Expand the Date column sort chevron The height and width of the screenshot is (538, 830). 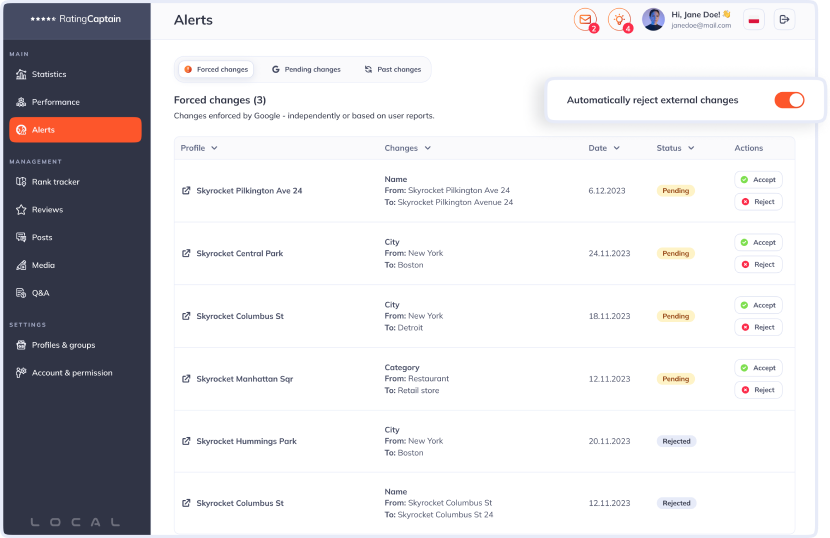point(616,148)
